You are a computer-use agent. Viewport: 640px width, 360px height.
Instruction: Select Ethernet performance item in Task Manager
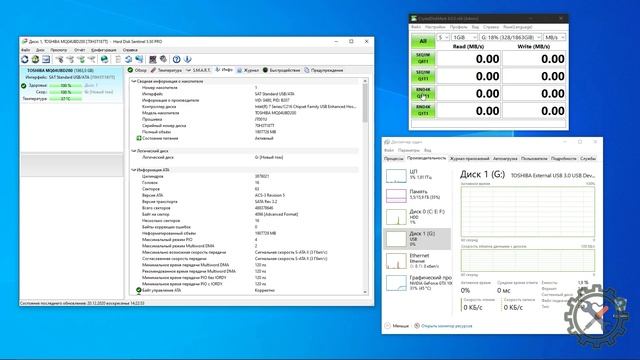coord(418,260)
